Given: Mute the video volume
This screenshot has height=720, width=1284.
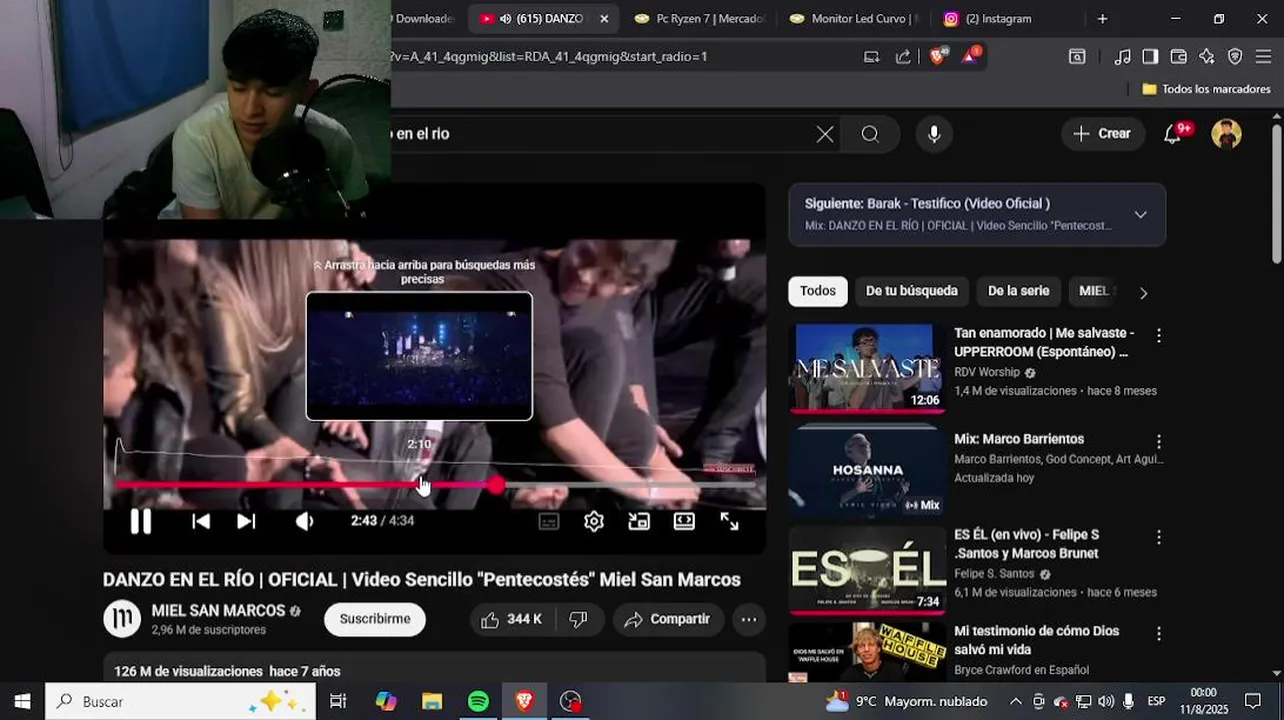Looking at the screenshot, I should tap(305, 521).
